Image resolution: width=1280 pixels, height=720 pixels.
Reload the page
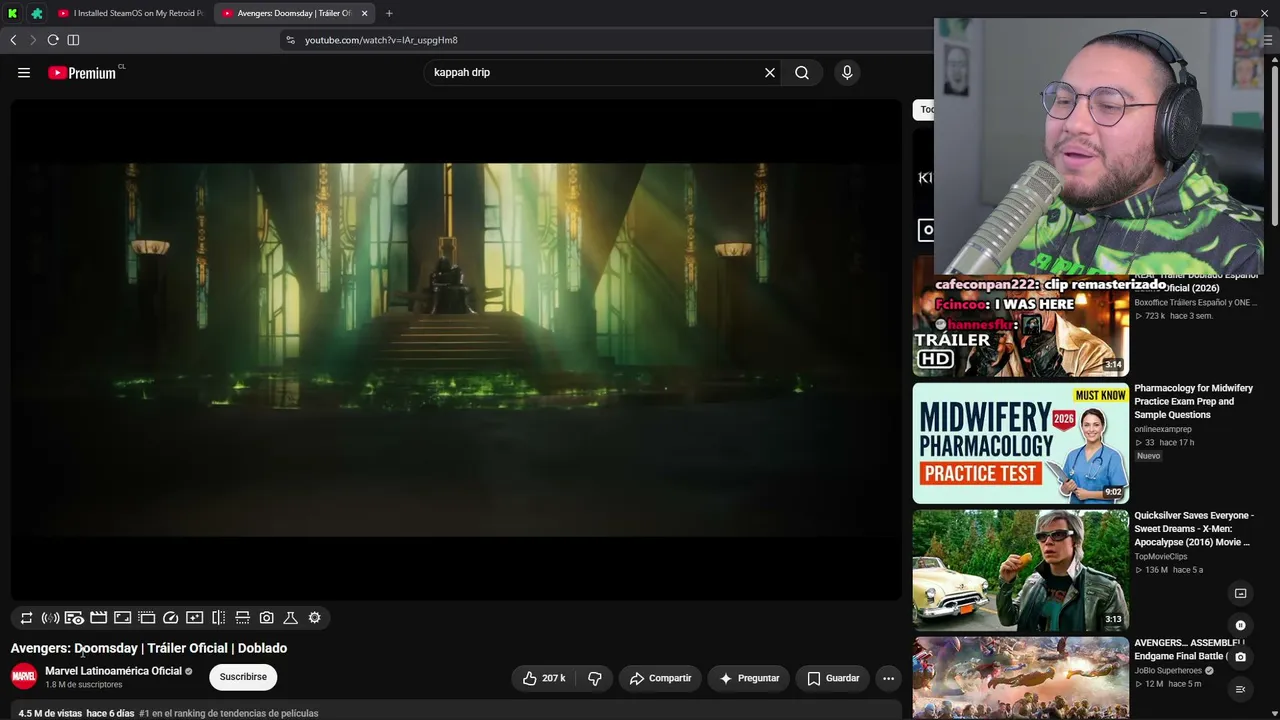pyautogui.click(x=53, y=40)
